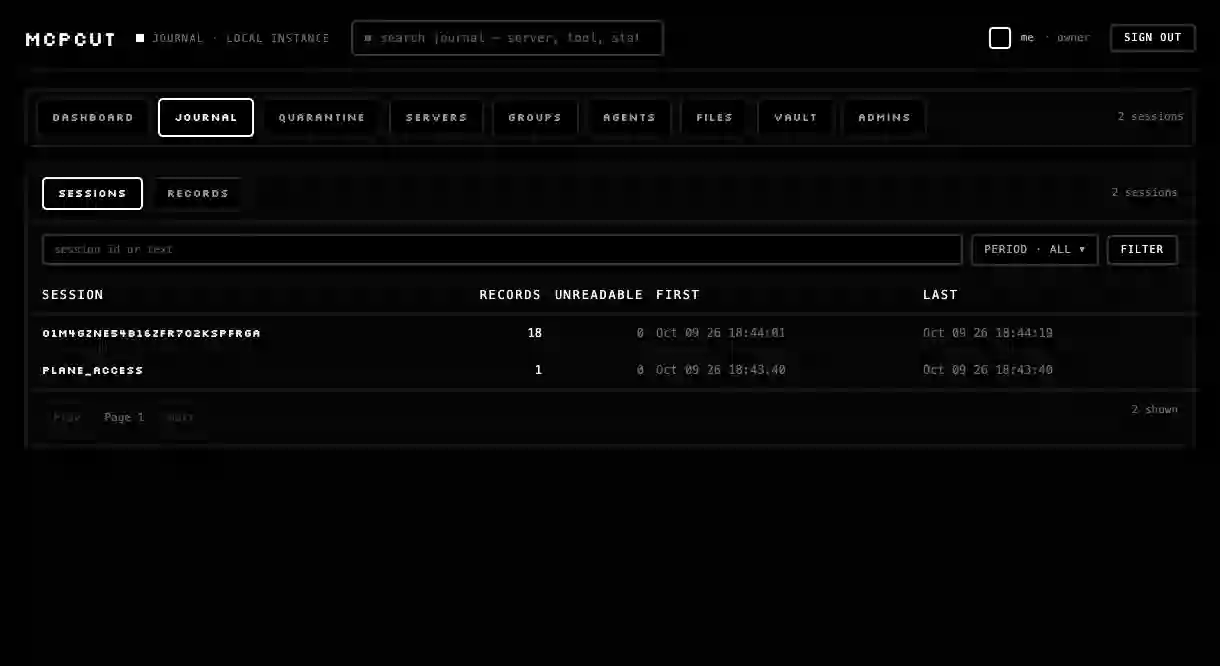Open the Servers tab

click(x=436, y=117)
